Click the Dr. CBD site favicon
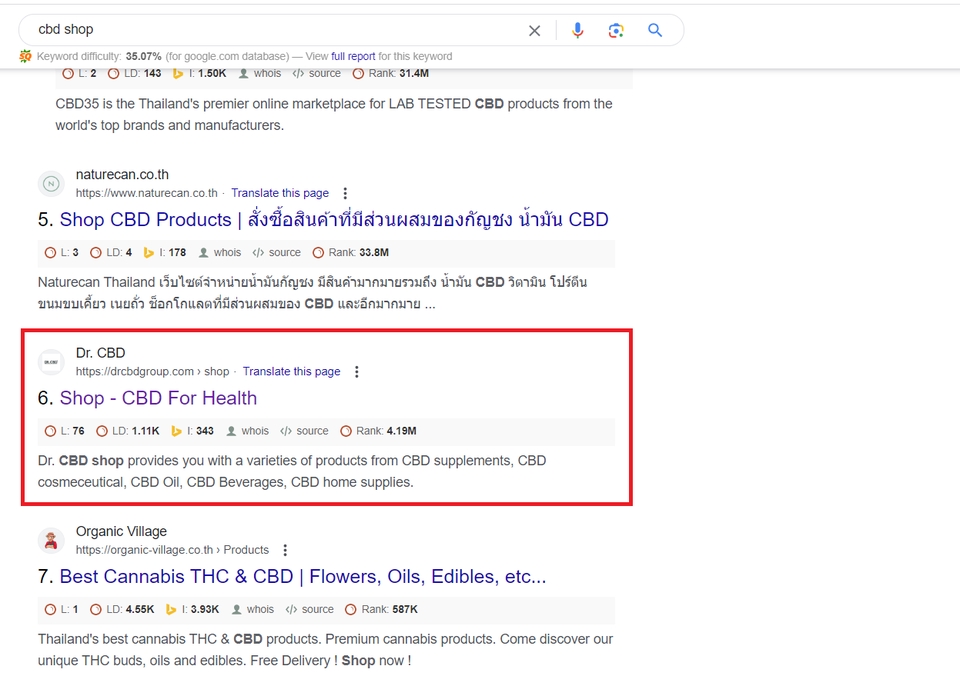The width and height of the screenshot is (960, 676). (x=51, y=362)
